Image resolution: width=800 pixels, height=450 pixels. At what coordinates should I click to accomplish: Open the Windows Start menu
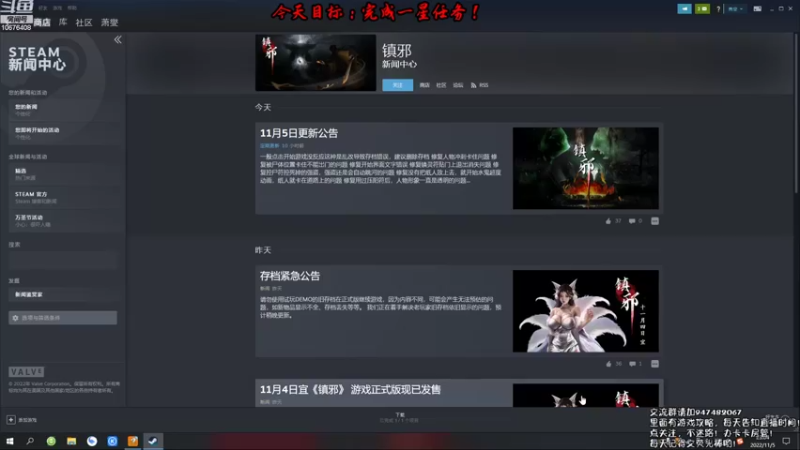click(10, 441)
